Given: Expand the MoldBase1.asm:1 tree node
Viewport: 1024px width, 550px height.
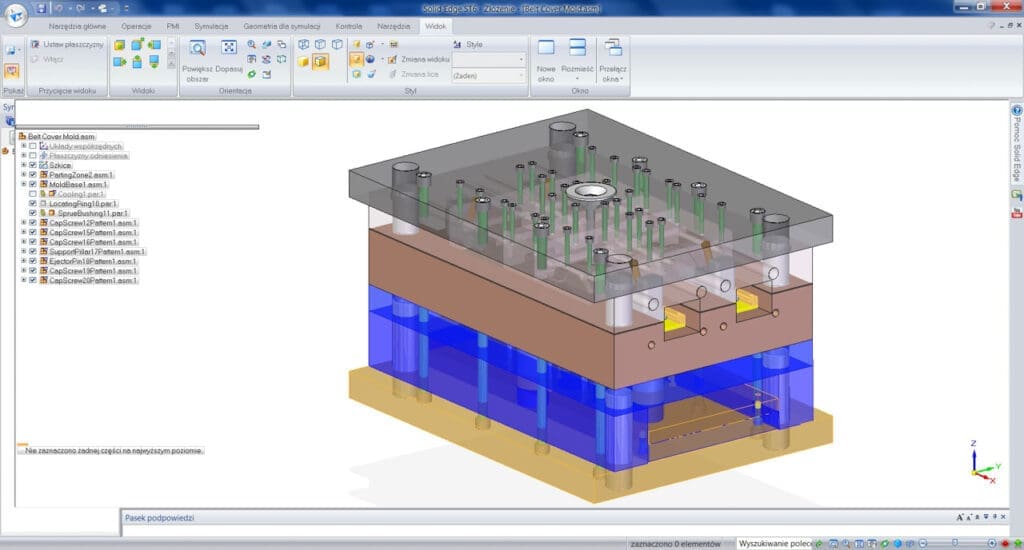Looking at the screenshot, I should pos(23,185).
